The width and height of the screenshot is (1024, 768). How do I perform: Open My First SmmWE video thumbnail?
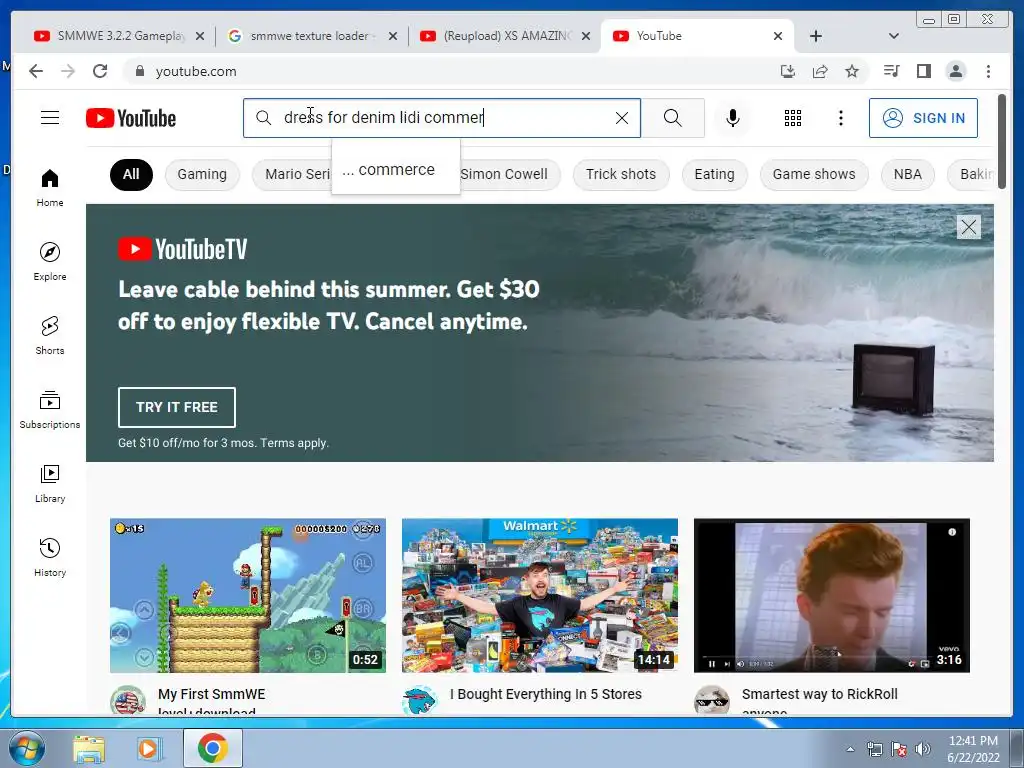coord(248,596)
